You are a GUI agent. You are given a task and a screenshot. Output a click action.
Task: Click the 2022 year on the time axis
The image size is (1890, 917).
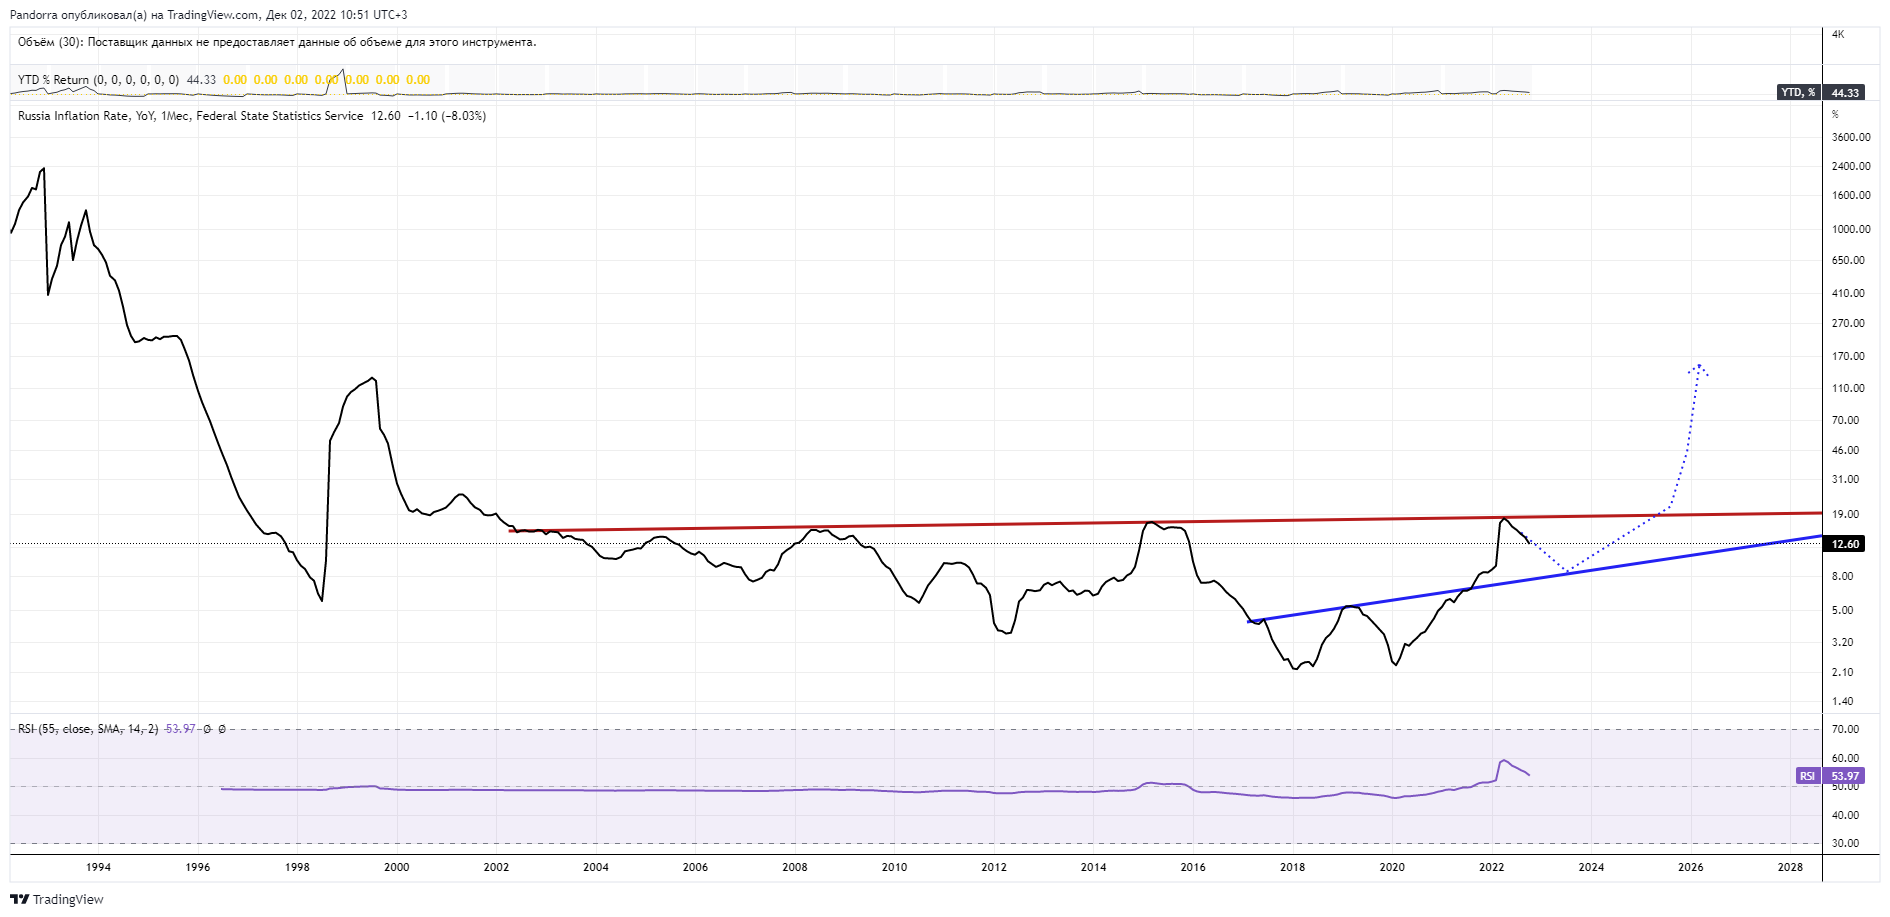click(x=1492, y=867)
